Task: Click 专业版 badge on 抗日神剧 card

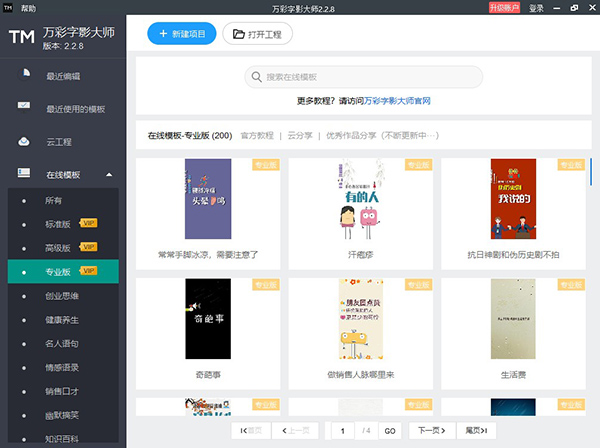Action: coord(571,165)
